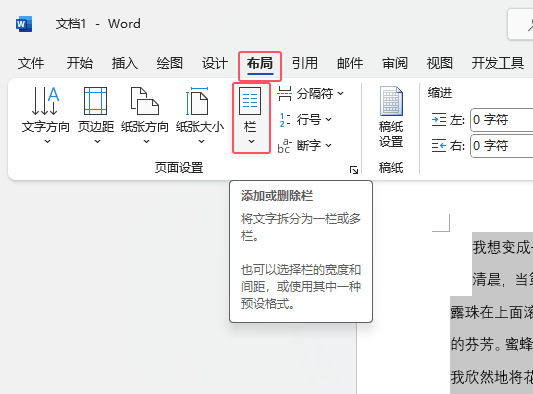Select the 布局 (Layout) tab
This screenshot has width=533, height=394.
pos(260,63)
